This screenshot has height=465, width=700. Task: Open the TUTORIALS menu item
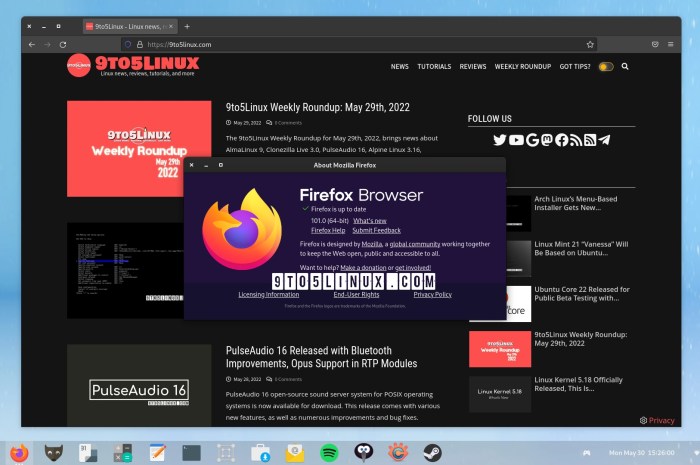(434, 66)
